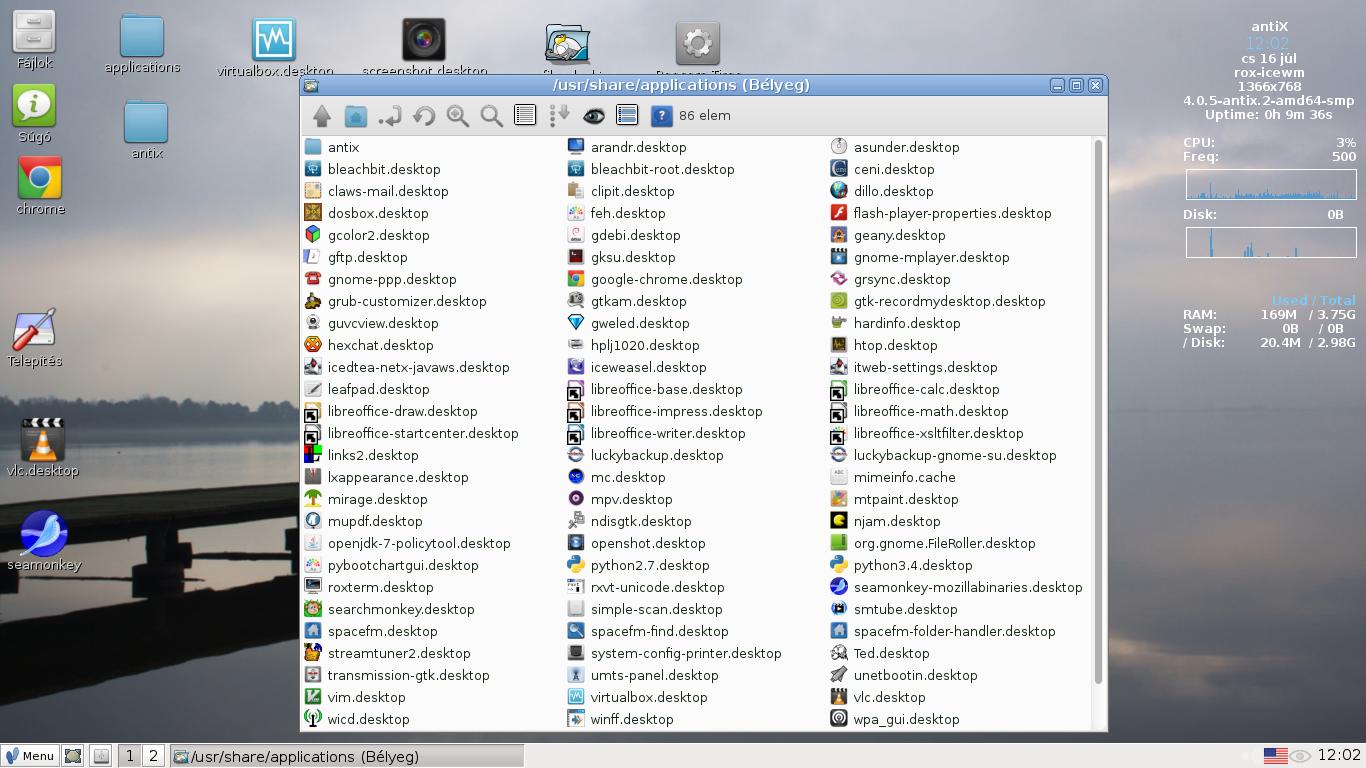Select arandr.desktop entry

point(627,147)
